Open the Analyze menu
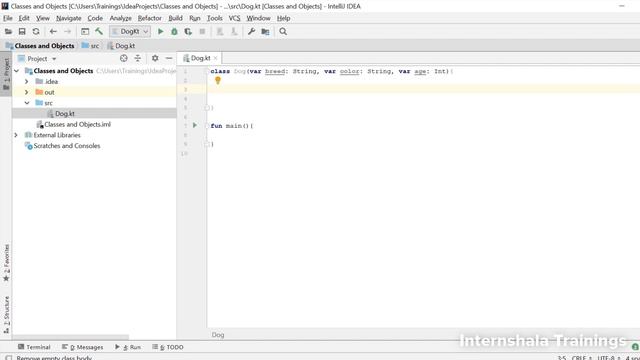The width and height of the screenshot is (640, 360). pyautogui.click(x=120, y=18)
